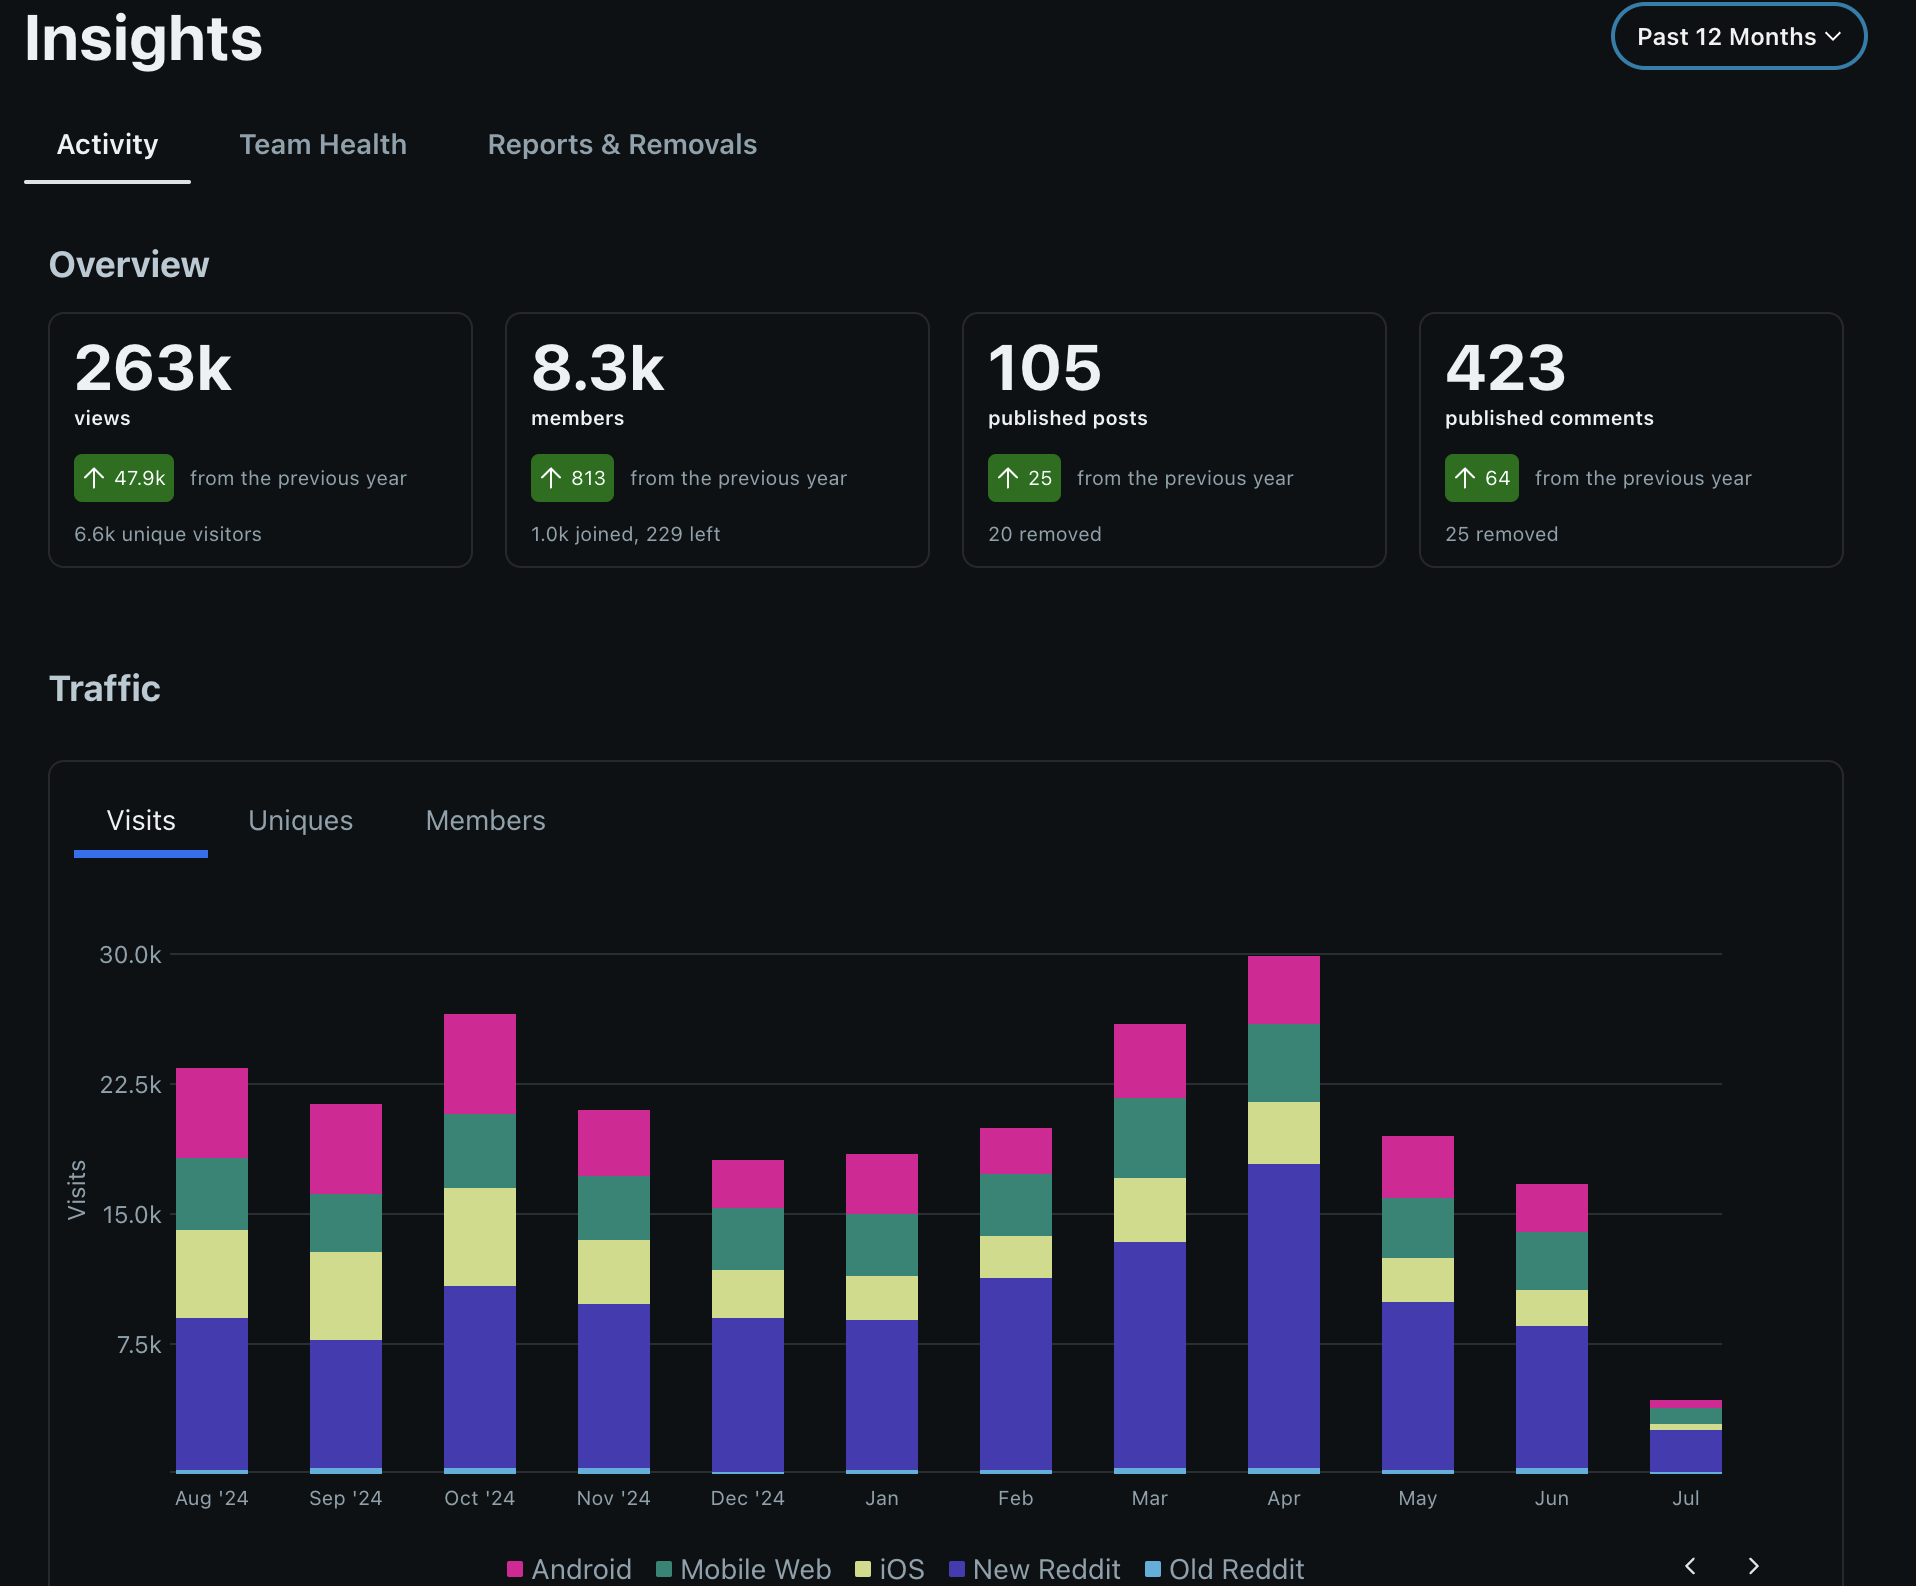Show the Uniques traffic chart
The height and width of the screenshot is (1586, 1916).
click(300, 821)
